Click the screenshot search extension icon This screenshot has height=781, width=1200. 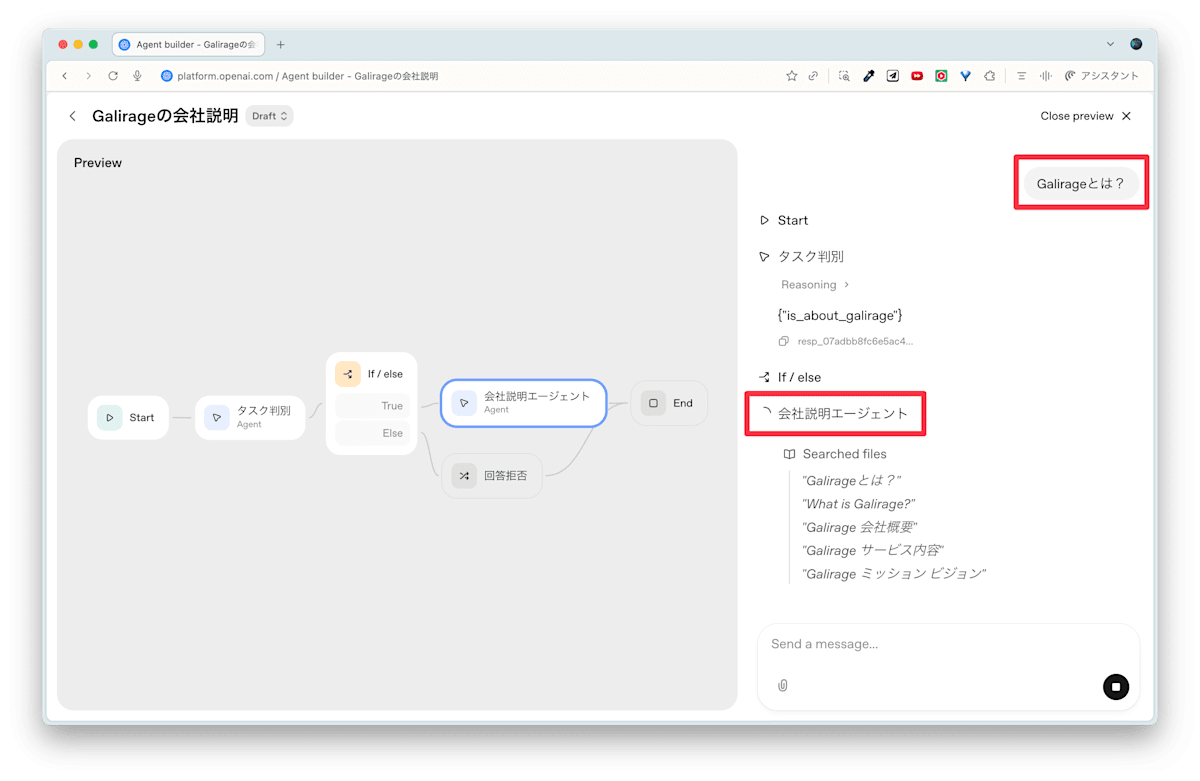click(845, 76)
